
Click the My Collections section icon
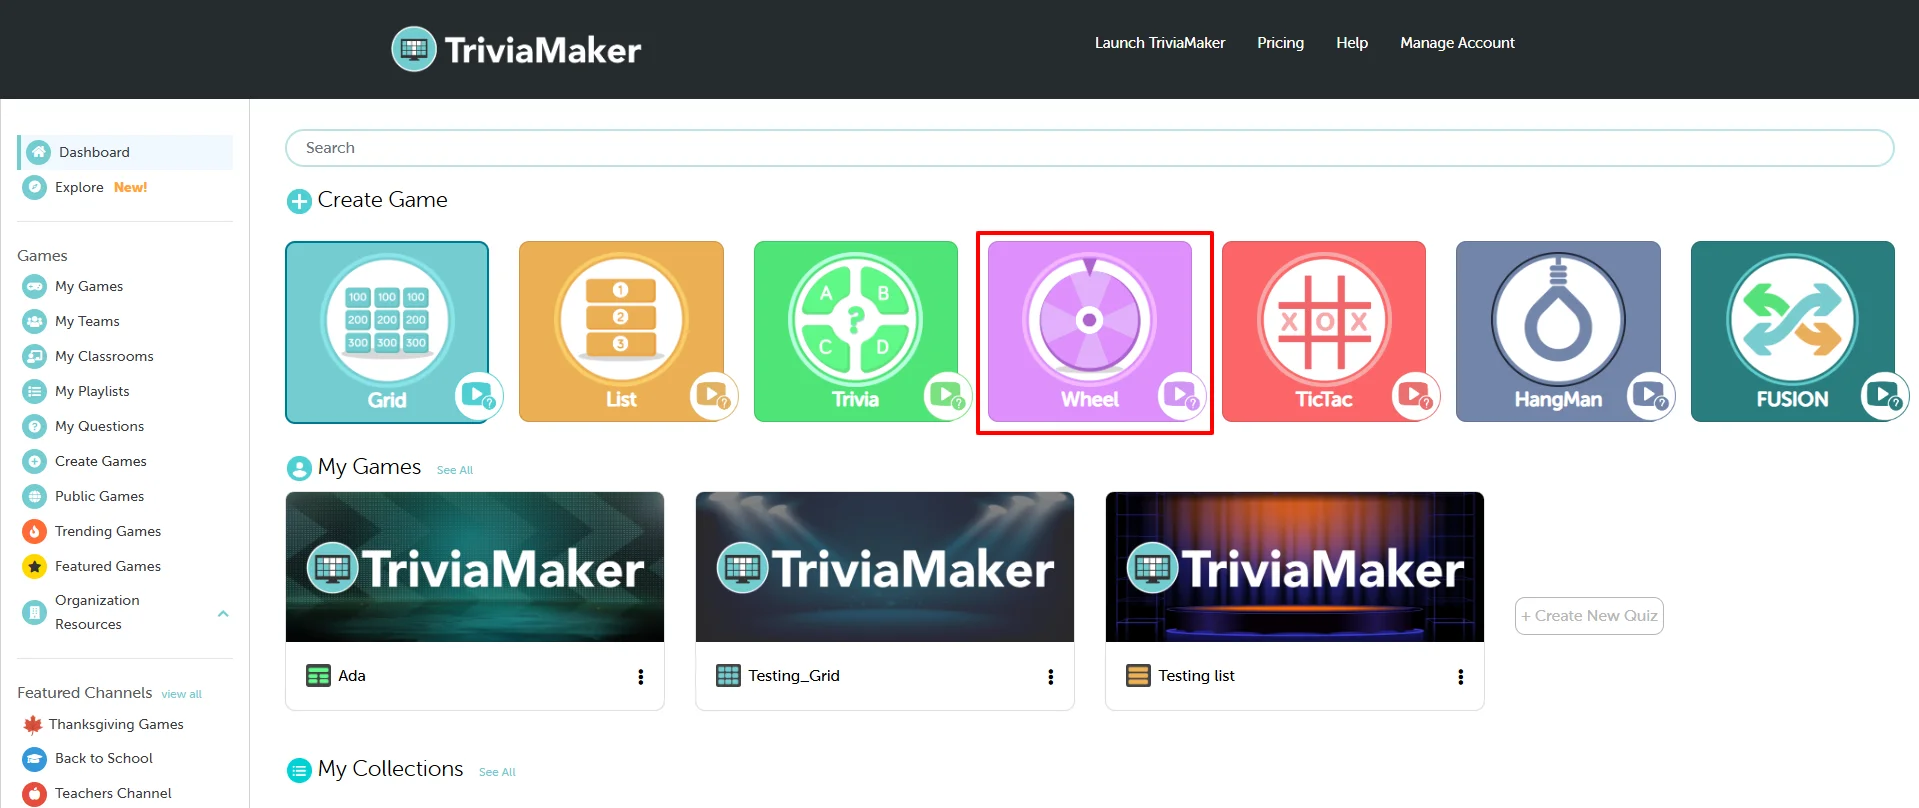pos(299,770)
